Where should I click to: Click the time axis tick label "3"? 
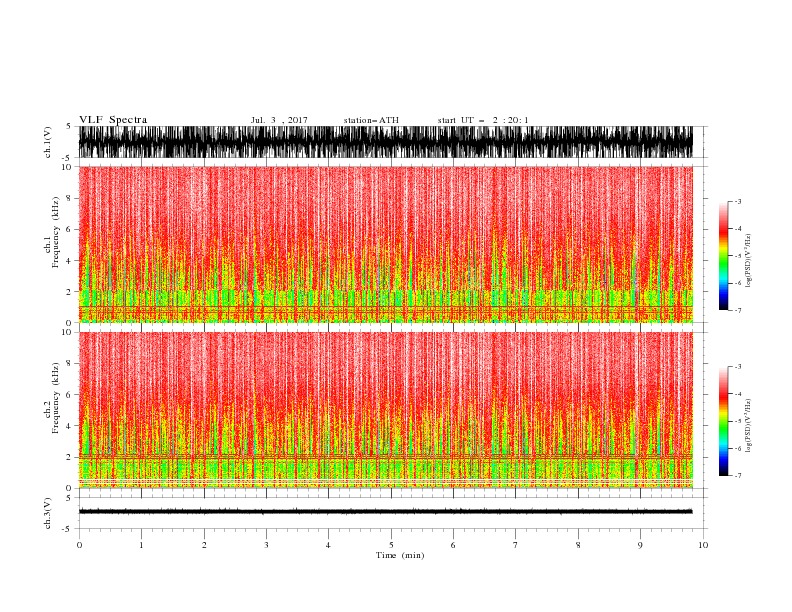[x=266, y=545]
